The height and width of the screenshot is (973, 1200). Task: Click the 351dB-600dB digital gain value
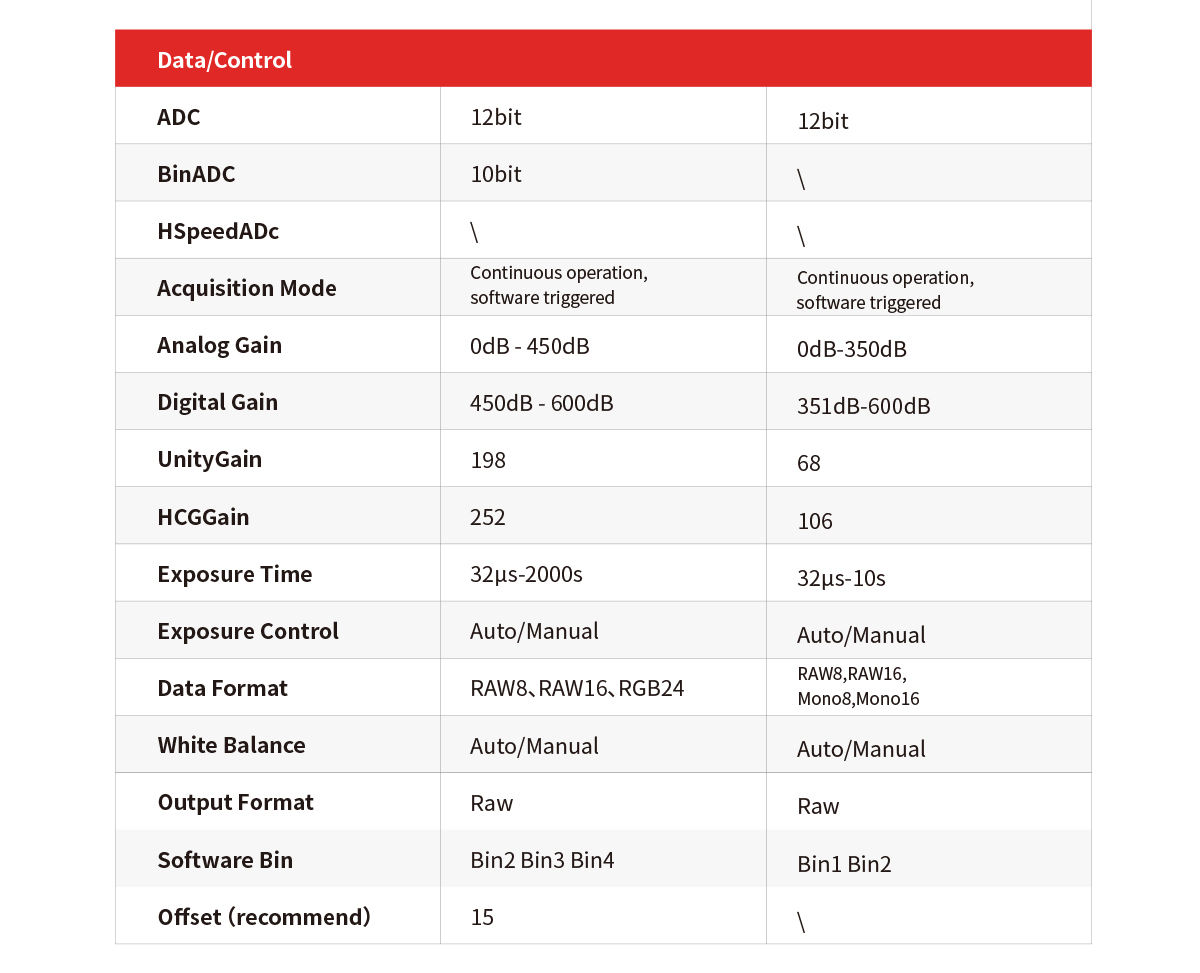863,406
